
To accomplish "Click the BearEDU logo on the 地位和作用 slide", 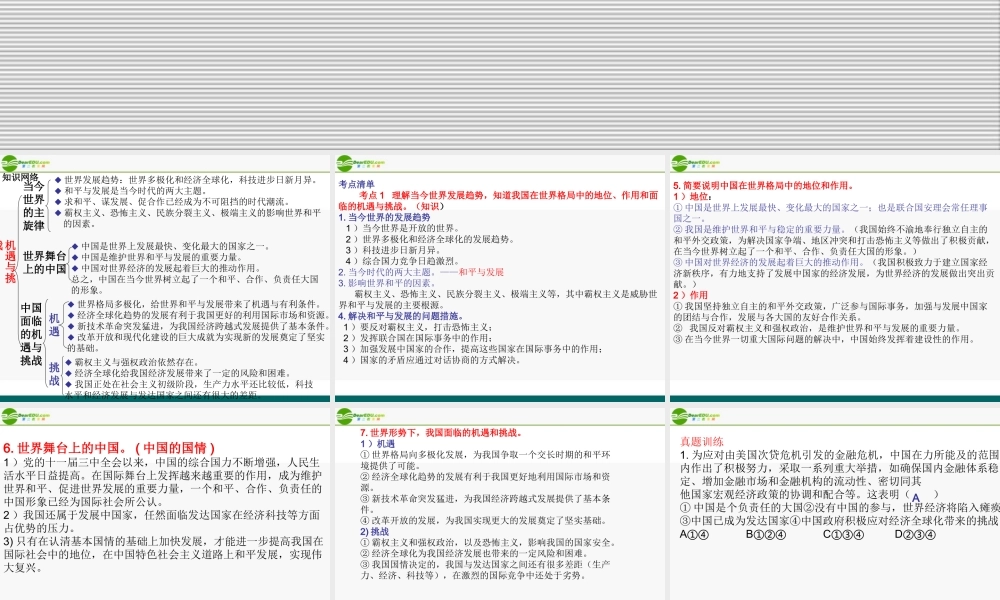I will [696, 164].
